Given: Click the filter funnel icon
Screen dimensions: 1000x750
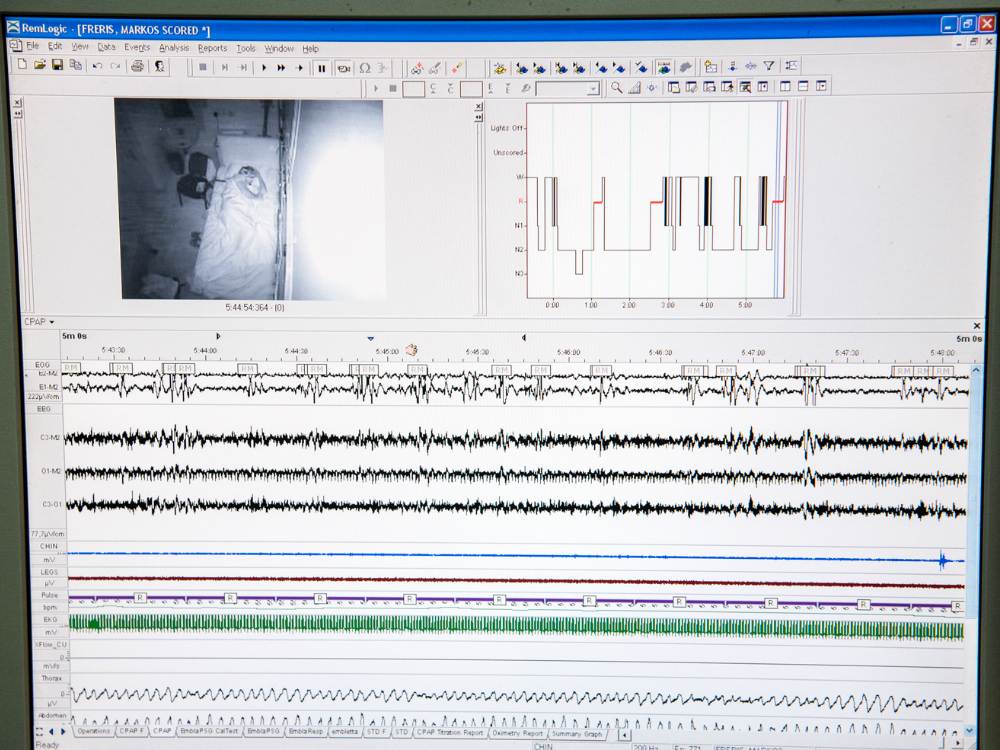Looking at the screenshot, I should click(769, 66).
